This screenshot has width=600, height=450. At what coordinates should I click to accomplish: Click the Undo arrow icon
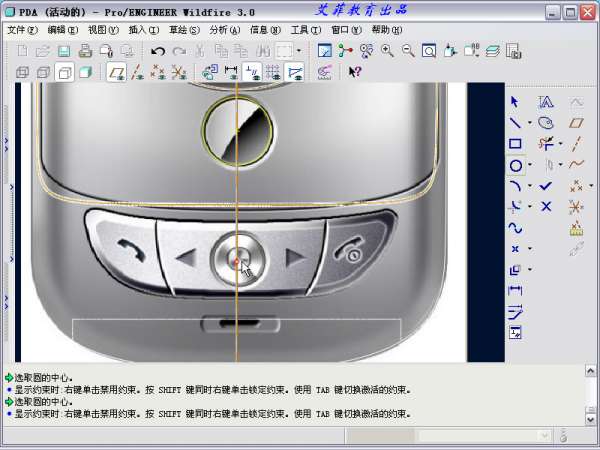coord(158,51)
